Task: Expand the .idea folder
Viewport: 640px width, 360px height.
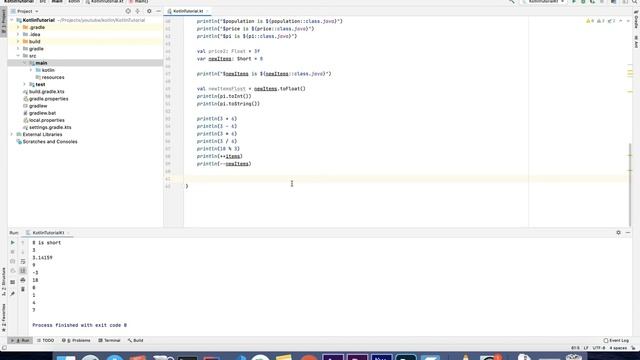Action: [18, 34]
